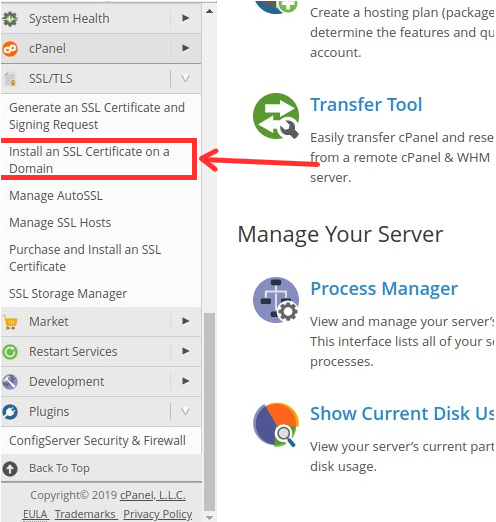The image size is (496, 522).
Task: Click the Development wrench icon
Action: coord(10,382)
